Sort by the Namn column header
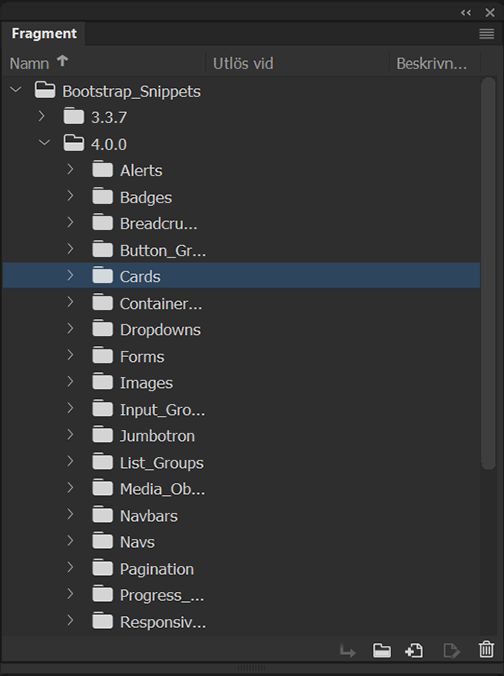This screenshot has height=676, width=504. pos(29,63)
